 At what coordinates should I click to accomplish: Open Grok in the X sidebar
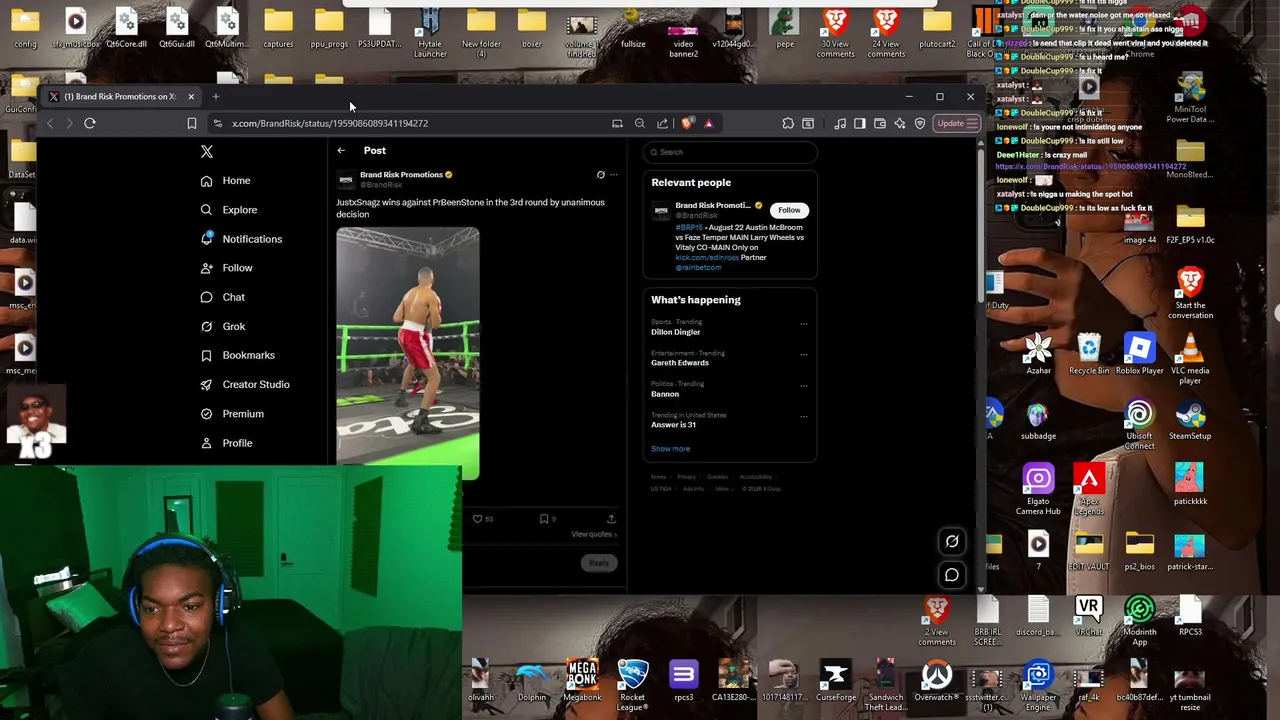coord(223,326)
